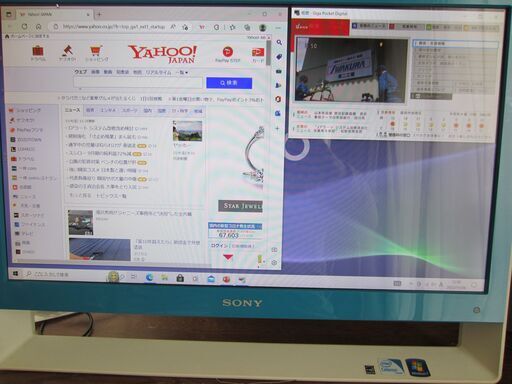The image size is (512, 384).
Task: Open the landscape news photo thumbnail
Action: pos(187,131)
